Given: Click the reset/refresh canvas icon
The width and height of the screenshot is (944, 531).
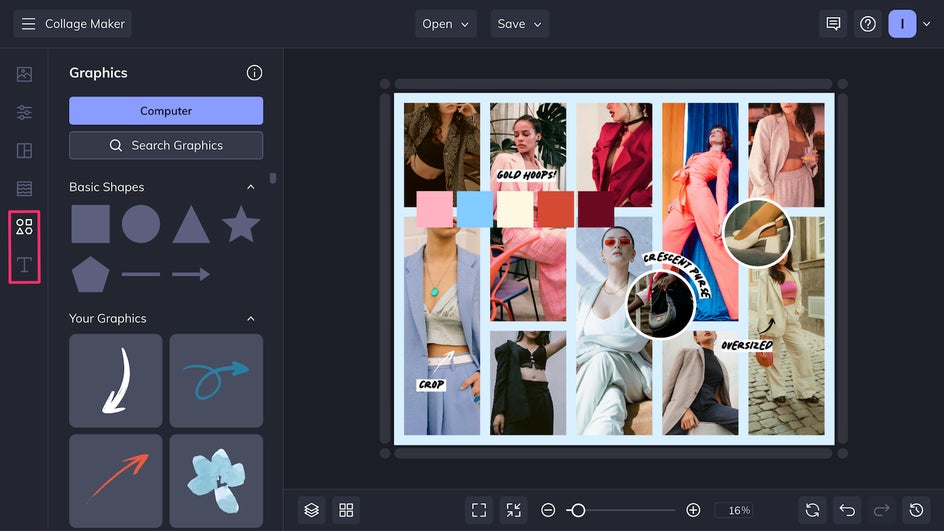Looking at the screenshot, I should (812, 511).
